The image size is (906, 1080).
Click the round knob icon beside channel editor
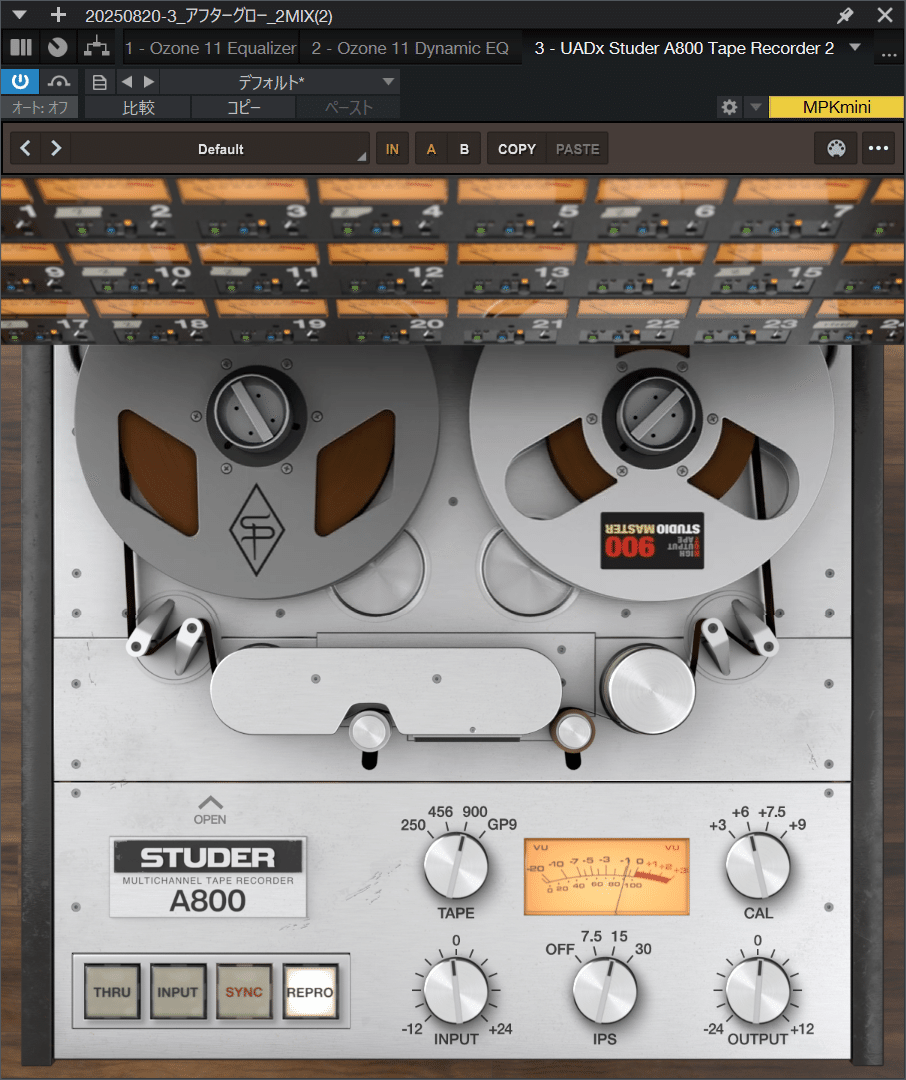click(58, 48)
